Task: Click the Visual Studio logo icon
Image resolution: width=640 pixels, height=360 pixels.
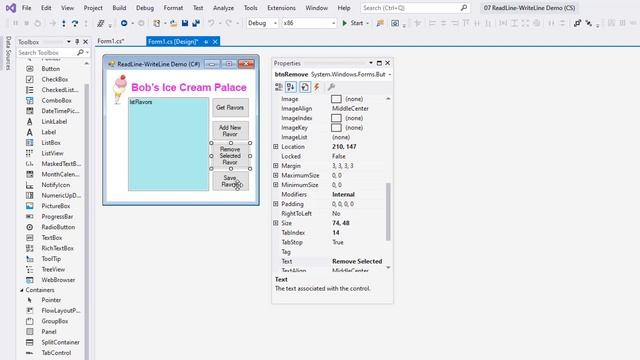Action: (x=11, y=8)
